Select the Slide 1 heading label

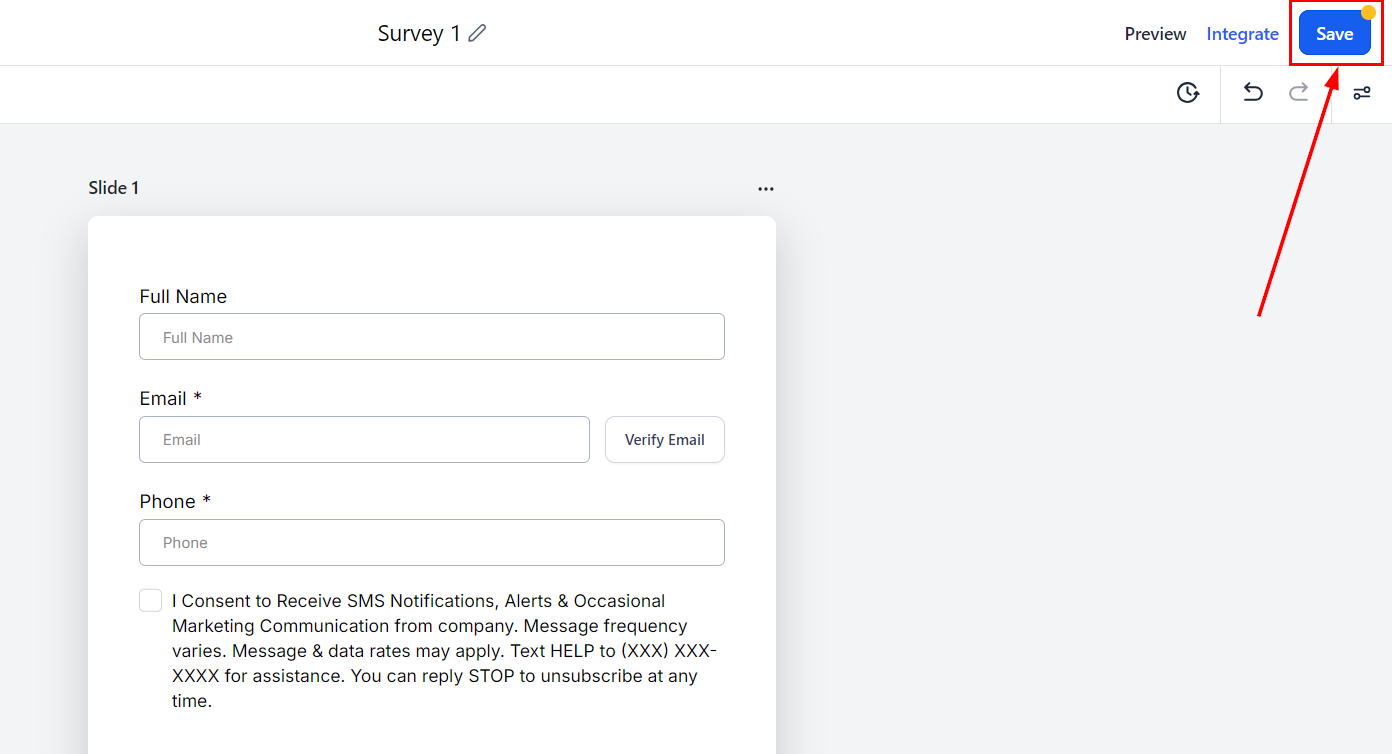coord(114,188)
